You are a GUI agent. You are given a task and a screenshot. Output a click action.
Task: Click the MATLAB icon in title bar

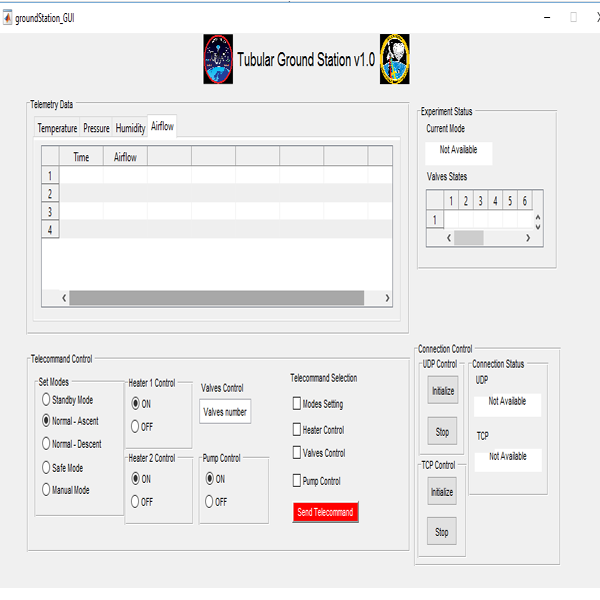click(x=8, y=18)
